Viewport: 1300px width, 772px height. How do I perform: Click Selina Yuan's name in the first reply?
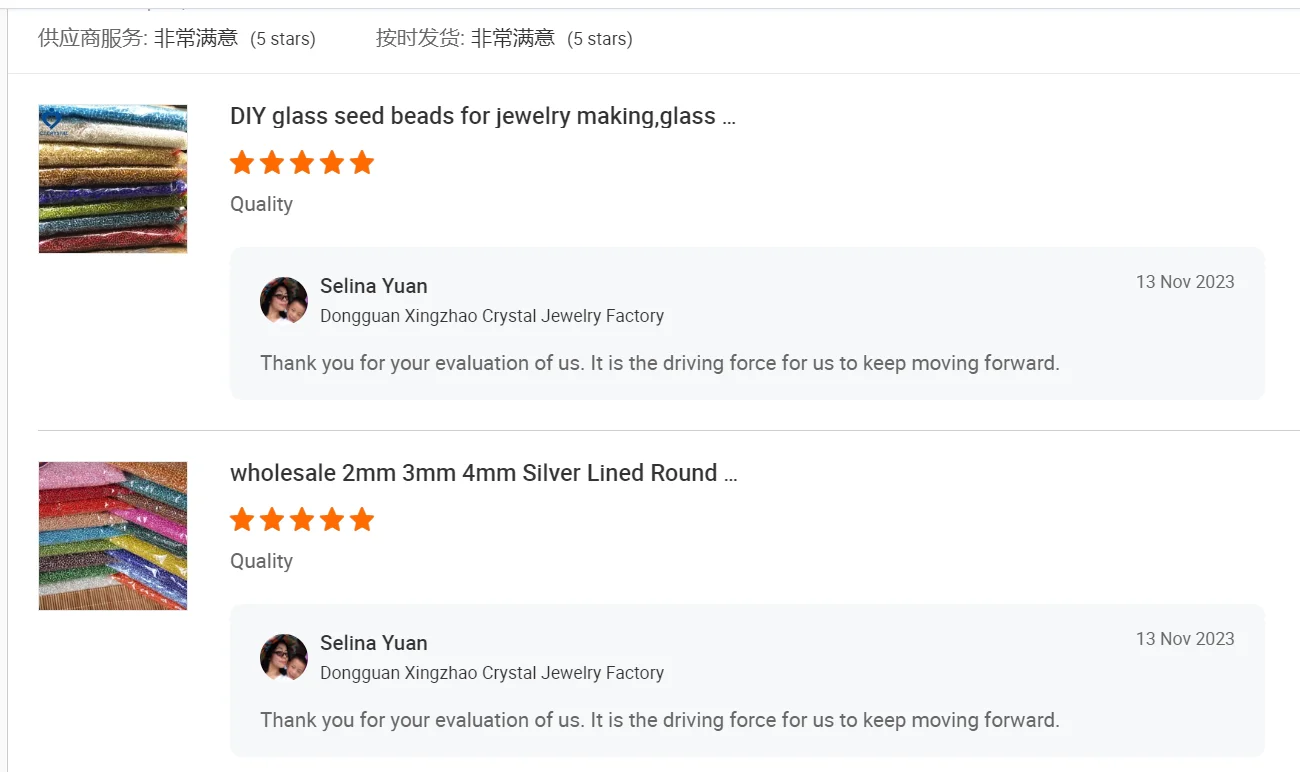(x=373, y=286)
